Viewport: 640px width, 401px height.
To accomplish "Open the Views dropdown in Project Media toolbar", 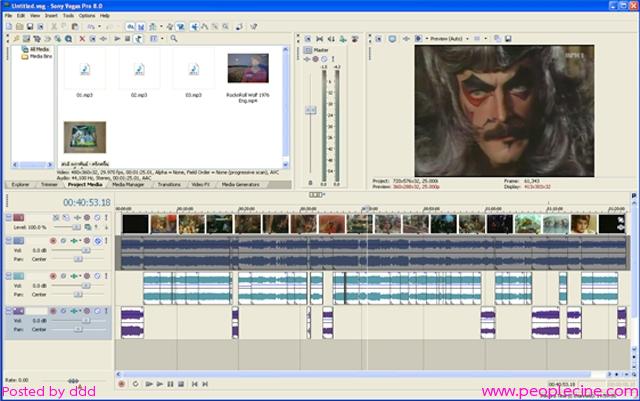I will point(162,39).
